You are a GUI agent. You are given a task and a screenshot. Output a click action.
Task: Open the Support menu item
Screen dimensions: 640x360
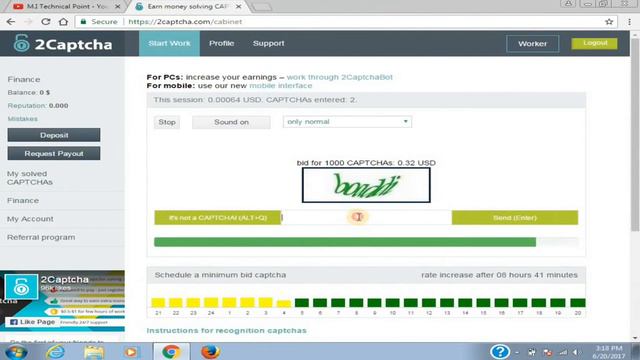(269, 43)
